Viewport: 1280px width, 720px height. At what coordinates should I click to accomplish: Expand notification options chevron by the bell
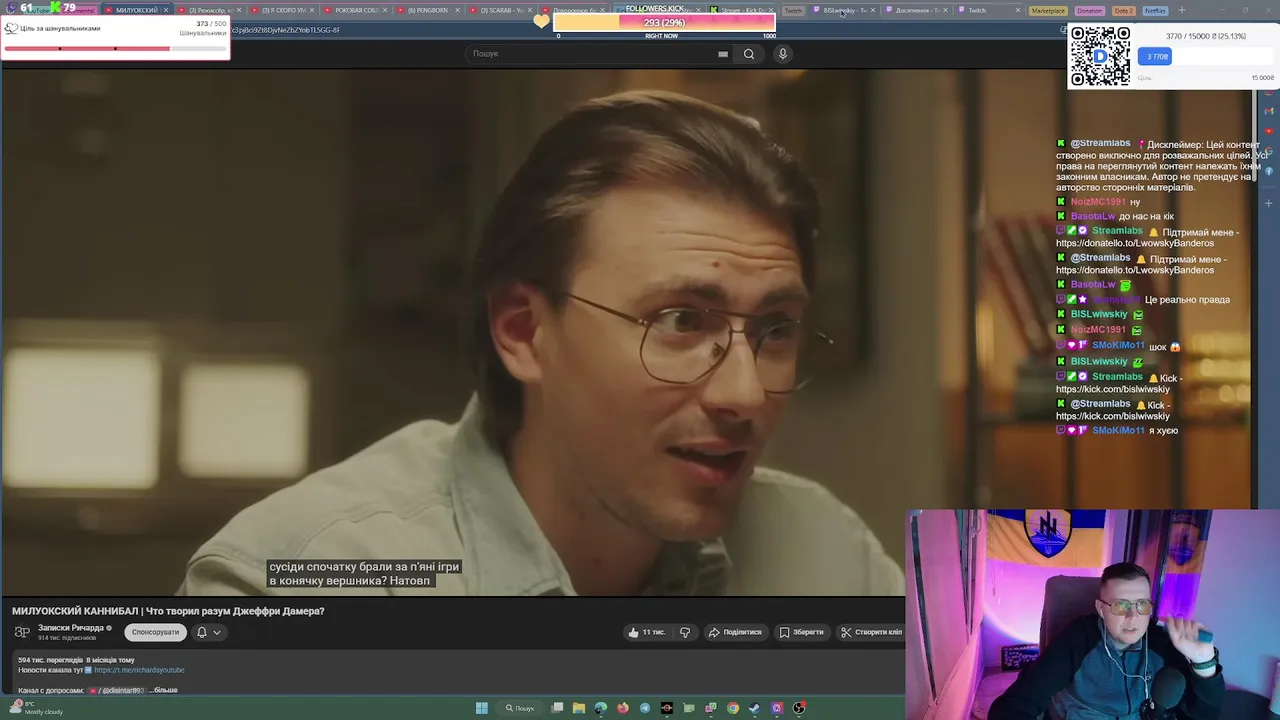point(216,632)
